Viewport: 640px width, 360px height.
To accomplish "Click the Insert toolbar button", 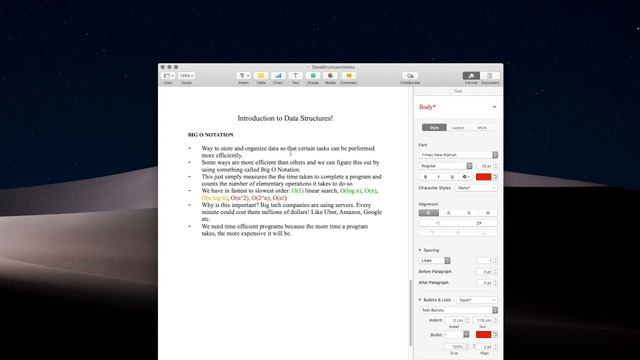I will pyautogui.click(x=243, y=76).
